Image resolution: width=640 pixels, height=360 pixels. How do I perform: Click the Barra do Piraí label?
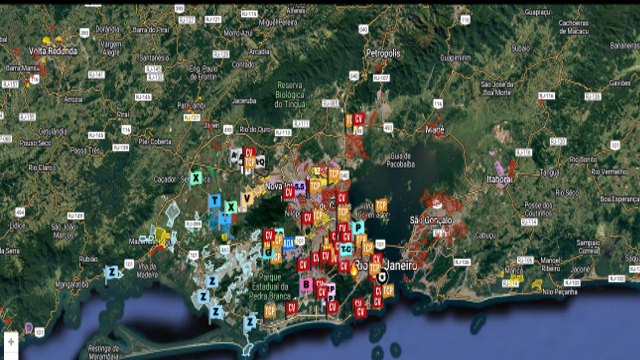[x=151, y=30]
